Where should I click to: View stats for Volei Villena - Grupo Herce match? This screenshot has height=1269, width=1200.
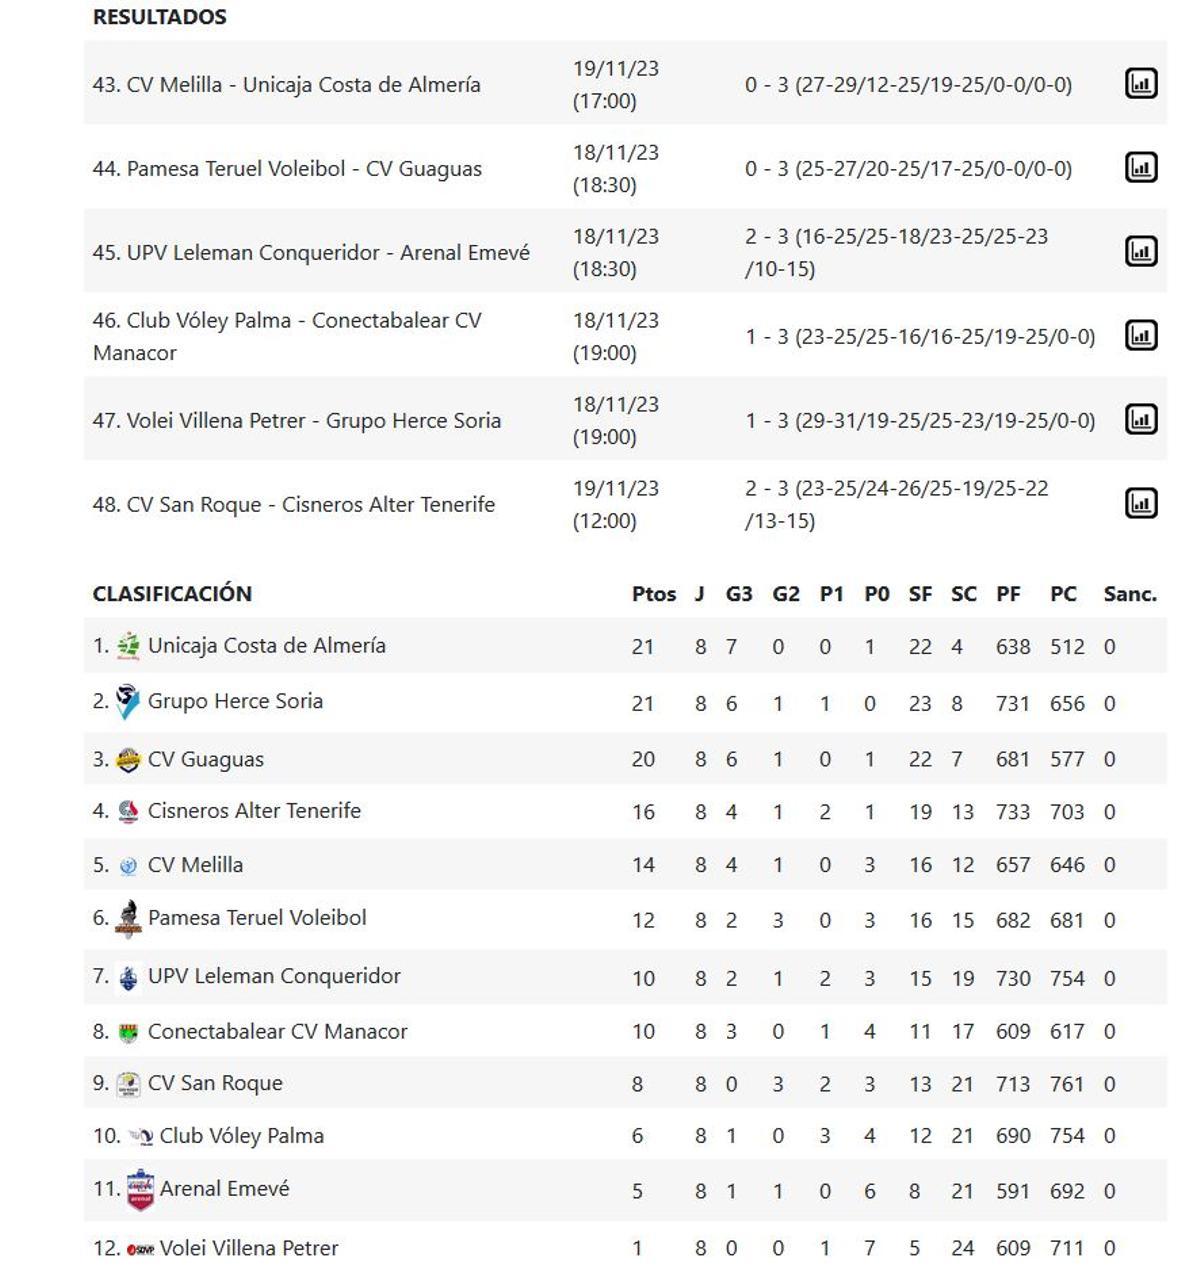click(1139, 420)
